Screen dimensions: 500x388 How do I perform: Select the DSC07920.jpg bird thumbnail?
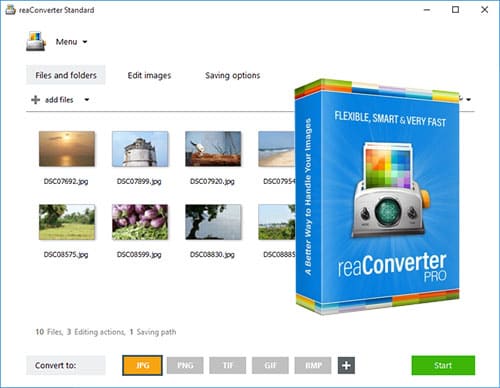point(213,149)
